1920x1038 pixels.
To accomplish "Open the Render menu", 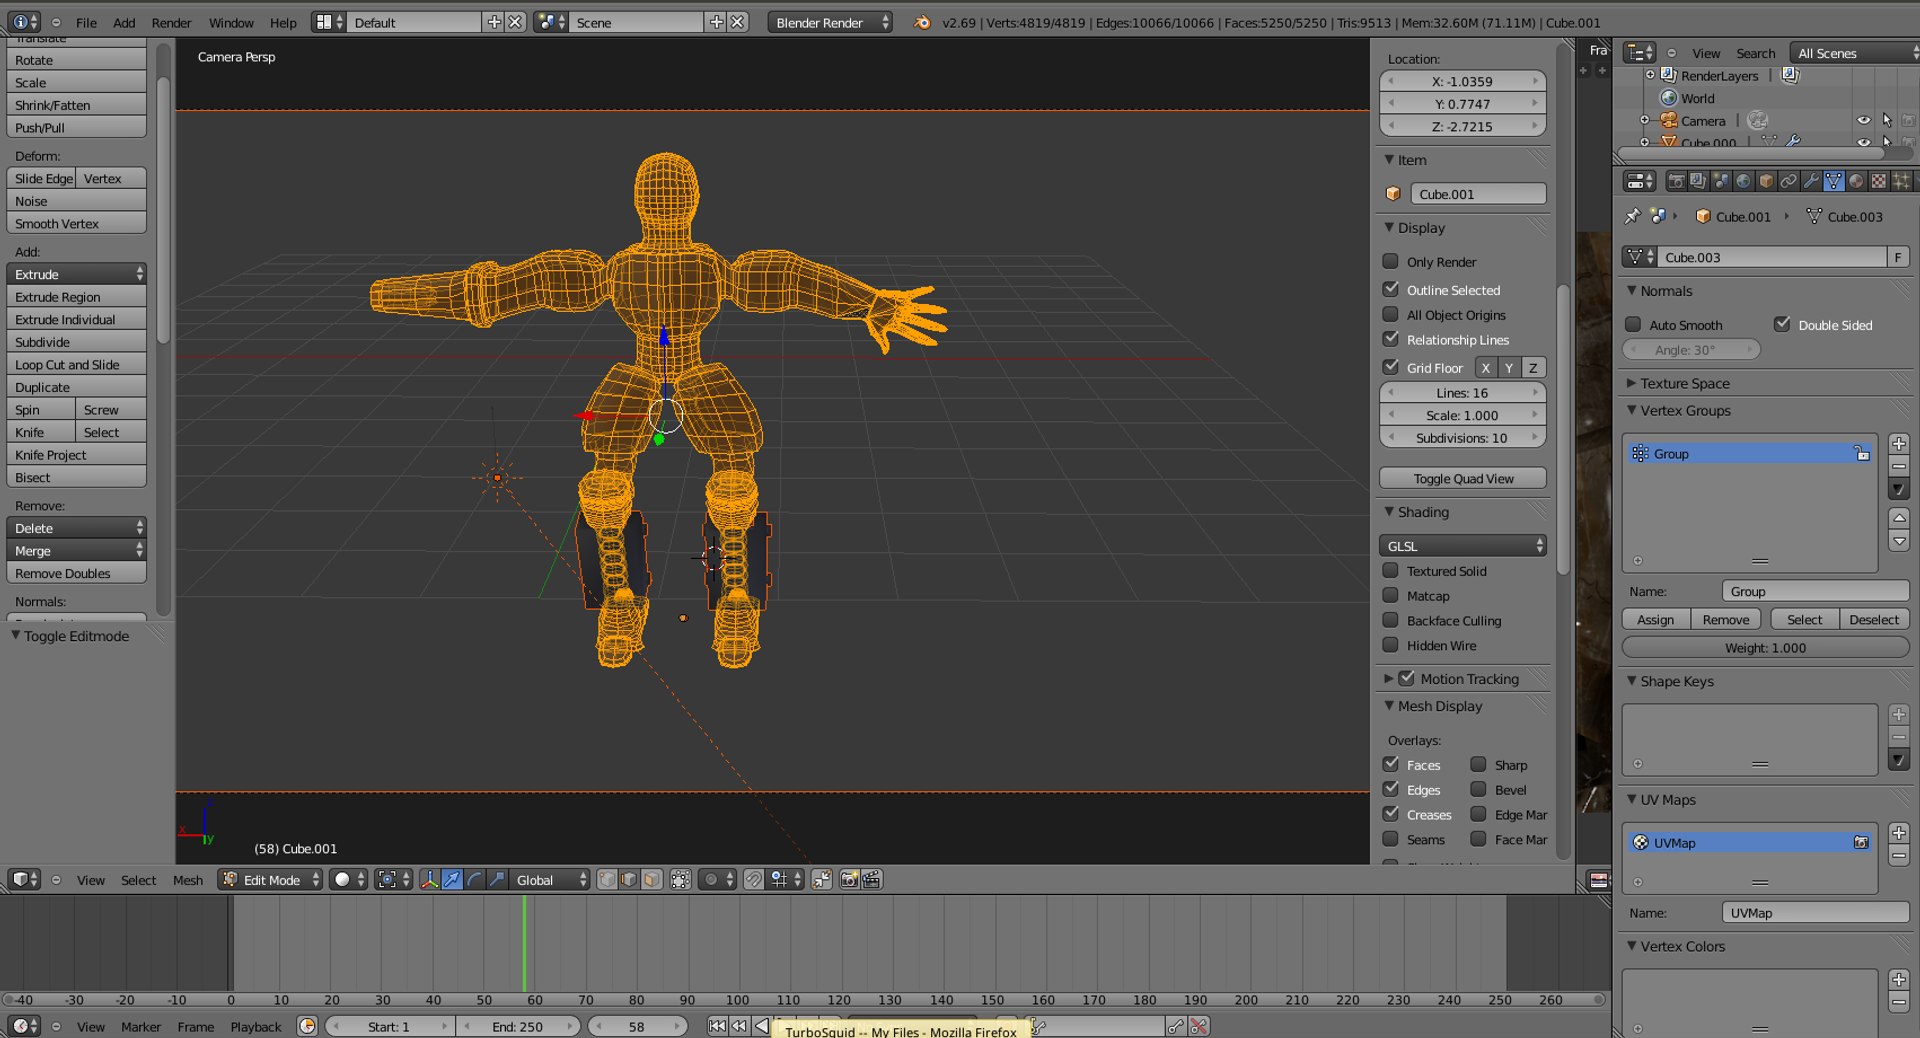I will (x=171, y=22).
